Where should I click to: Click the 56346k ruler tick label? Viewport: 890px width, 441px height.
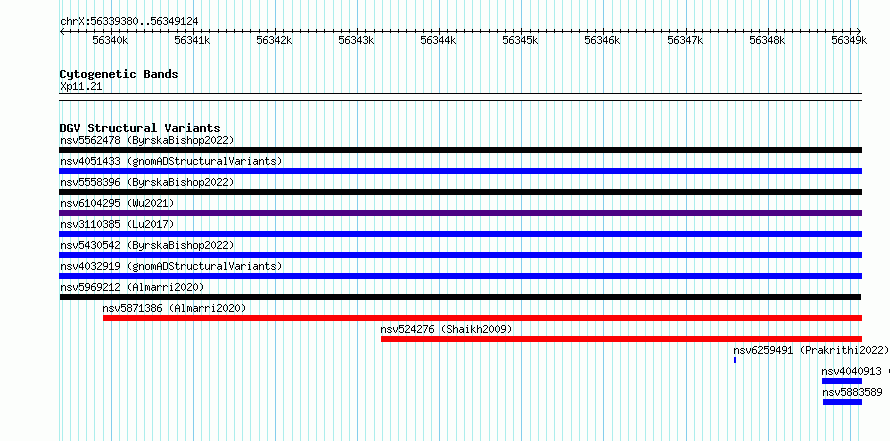point(603,40)
